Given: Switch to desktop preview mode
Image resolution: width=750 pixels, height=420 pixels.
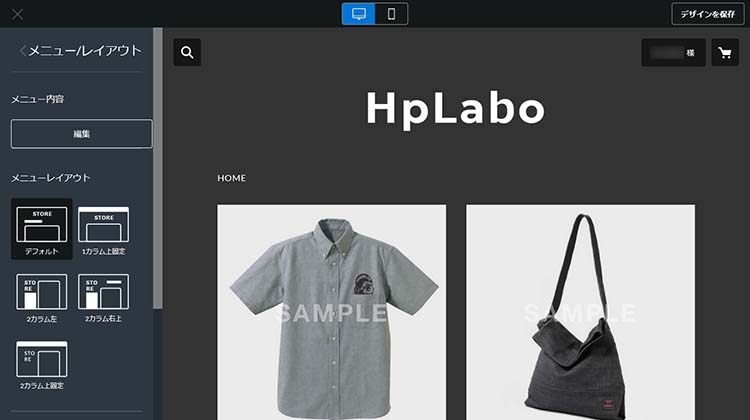Looking at the screenshot, I should [359, 14].
